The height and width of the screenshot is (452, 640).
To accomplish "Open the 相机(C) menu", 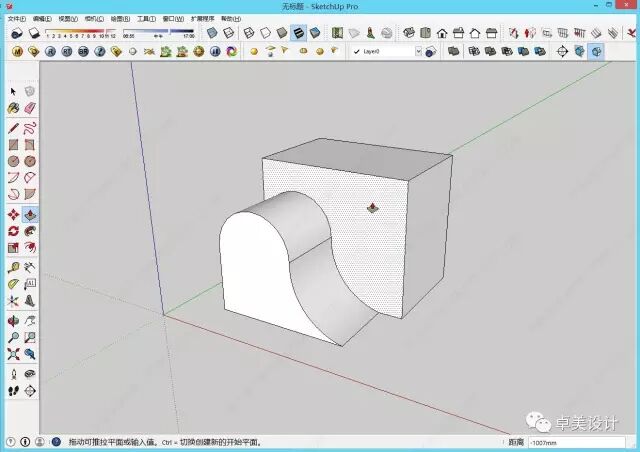I will pos(94,19).
